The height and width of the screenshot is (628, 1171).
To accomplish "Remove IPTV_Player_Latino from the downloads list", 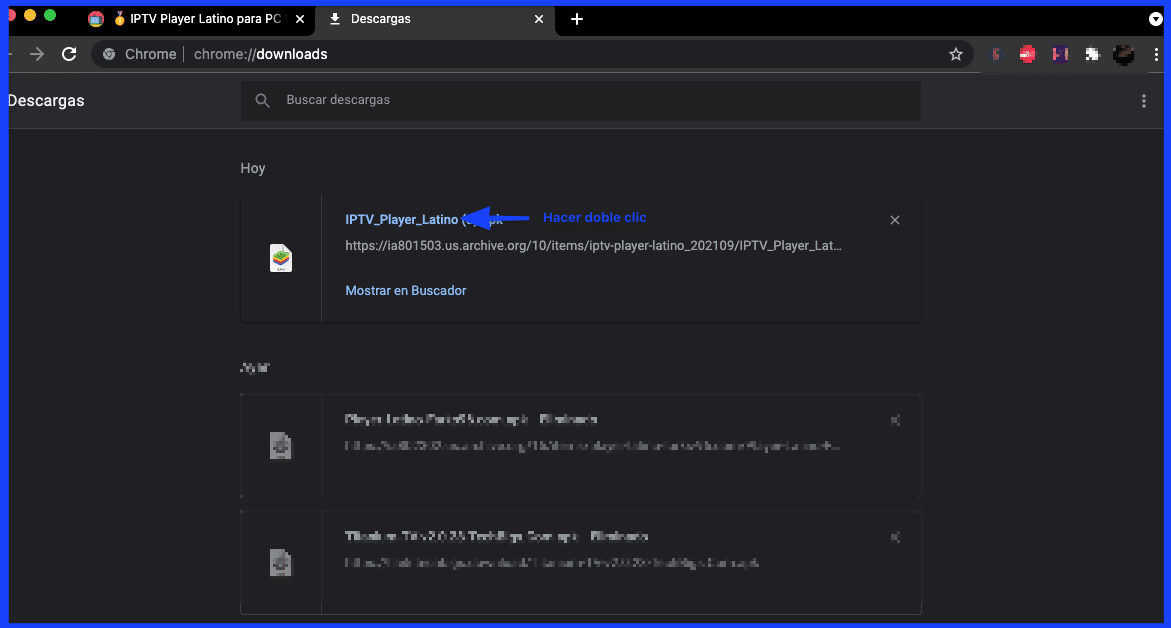I will (x=895, y=220).
